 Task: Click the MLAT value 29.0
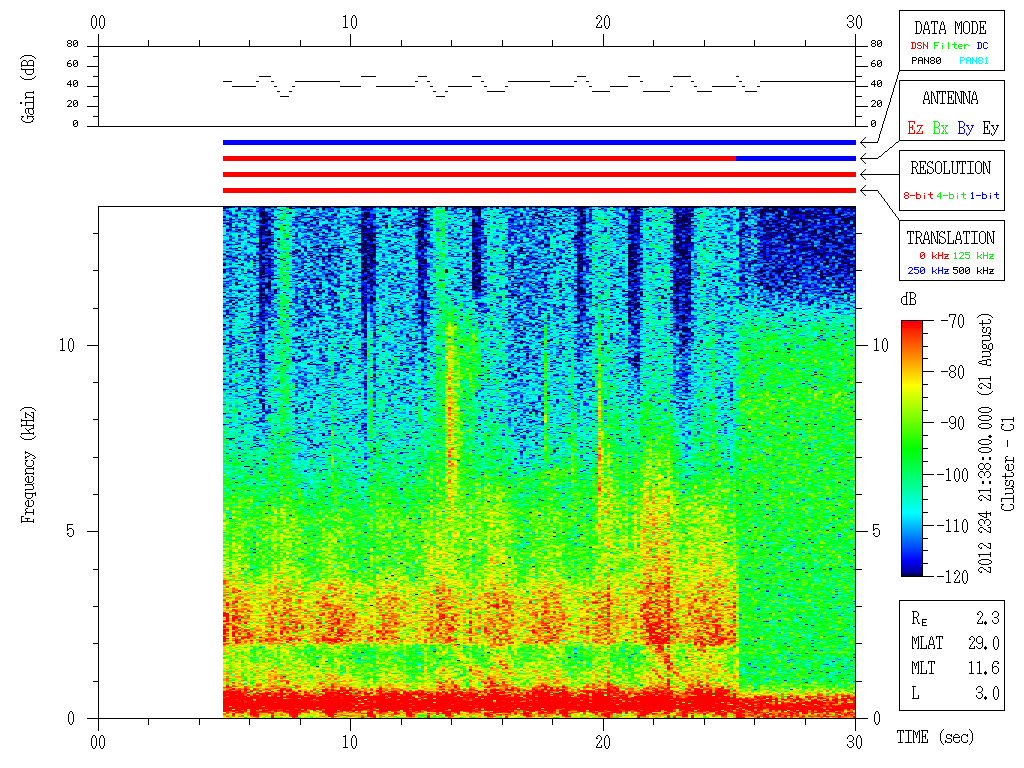pyautogui.click(x=984, y=643)
